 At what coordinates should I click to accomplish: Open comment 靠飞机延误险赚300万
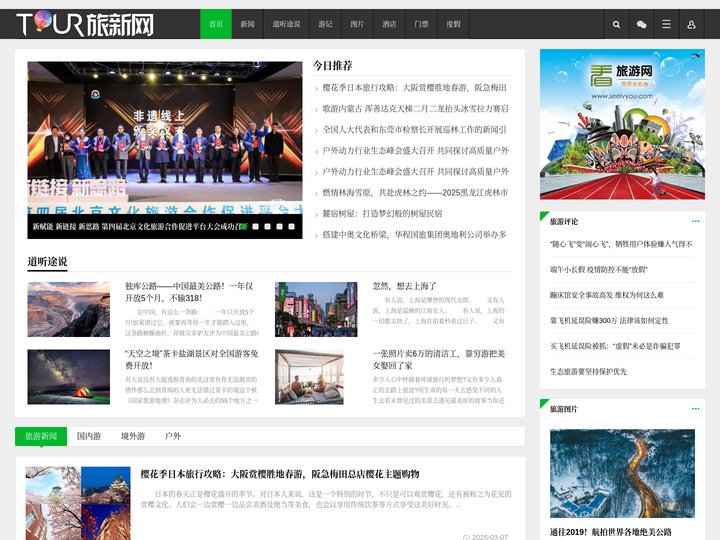click(609, 321)
